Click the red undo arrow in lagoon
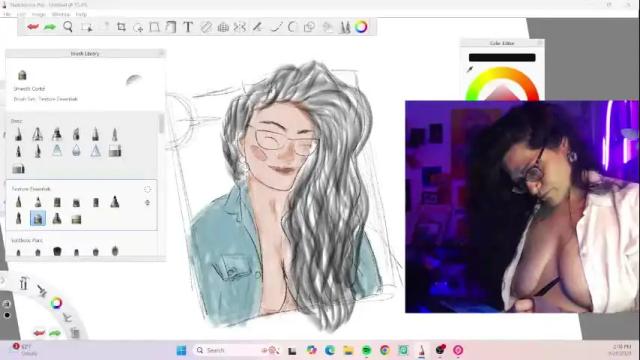This screenshot has height=360, width=640. 39,333
